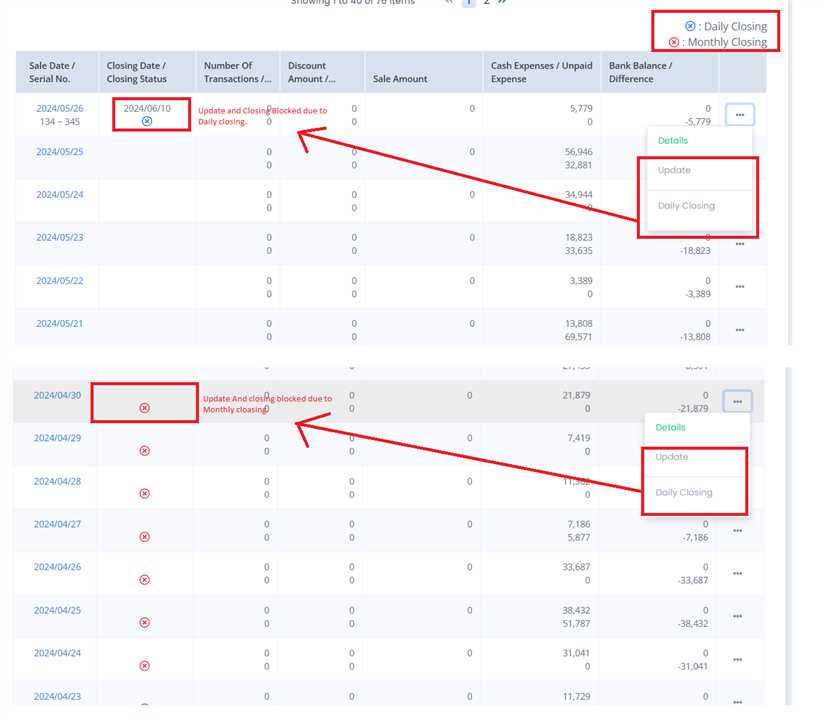This screenshot has height=720, width=821.
Task: Open the three-dot actions menu for 2024/05/22
Action: pos(740,287)
